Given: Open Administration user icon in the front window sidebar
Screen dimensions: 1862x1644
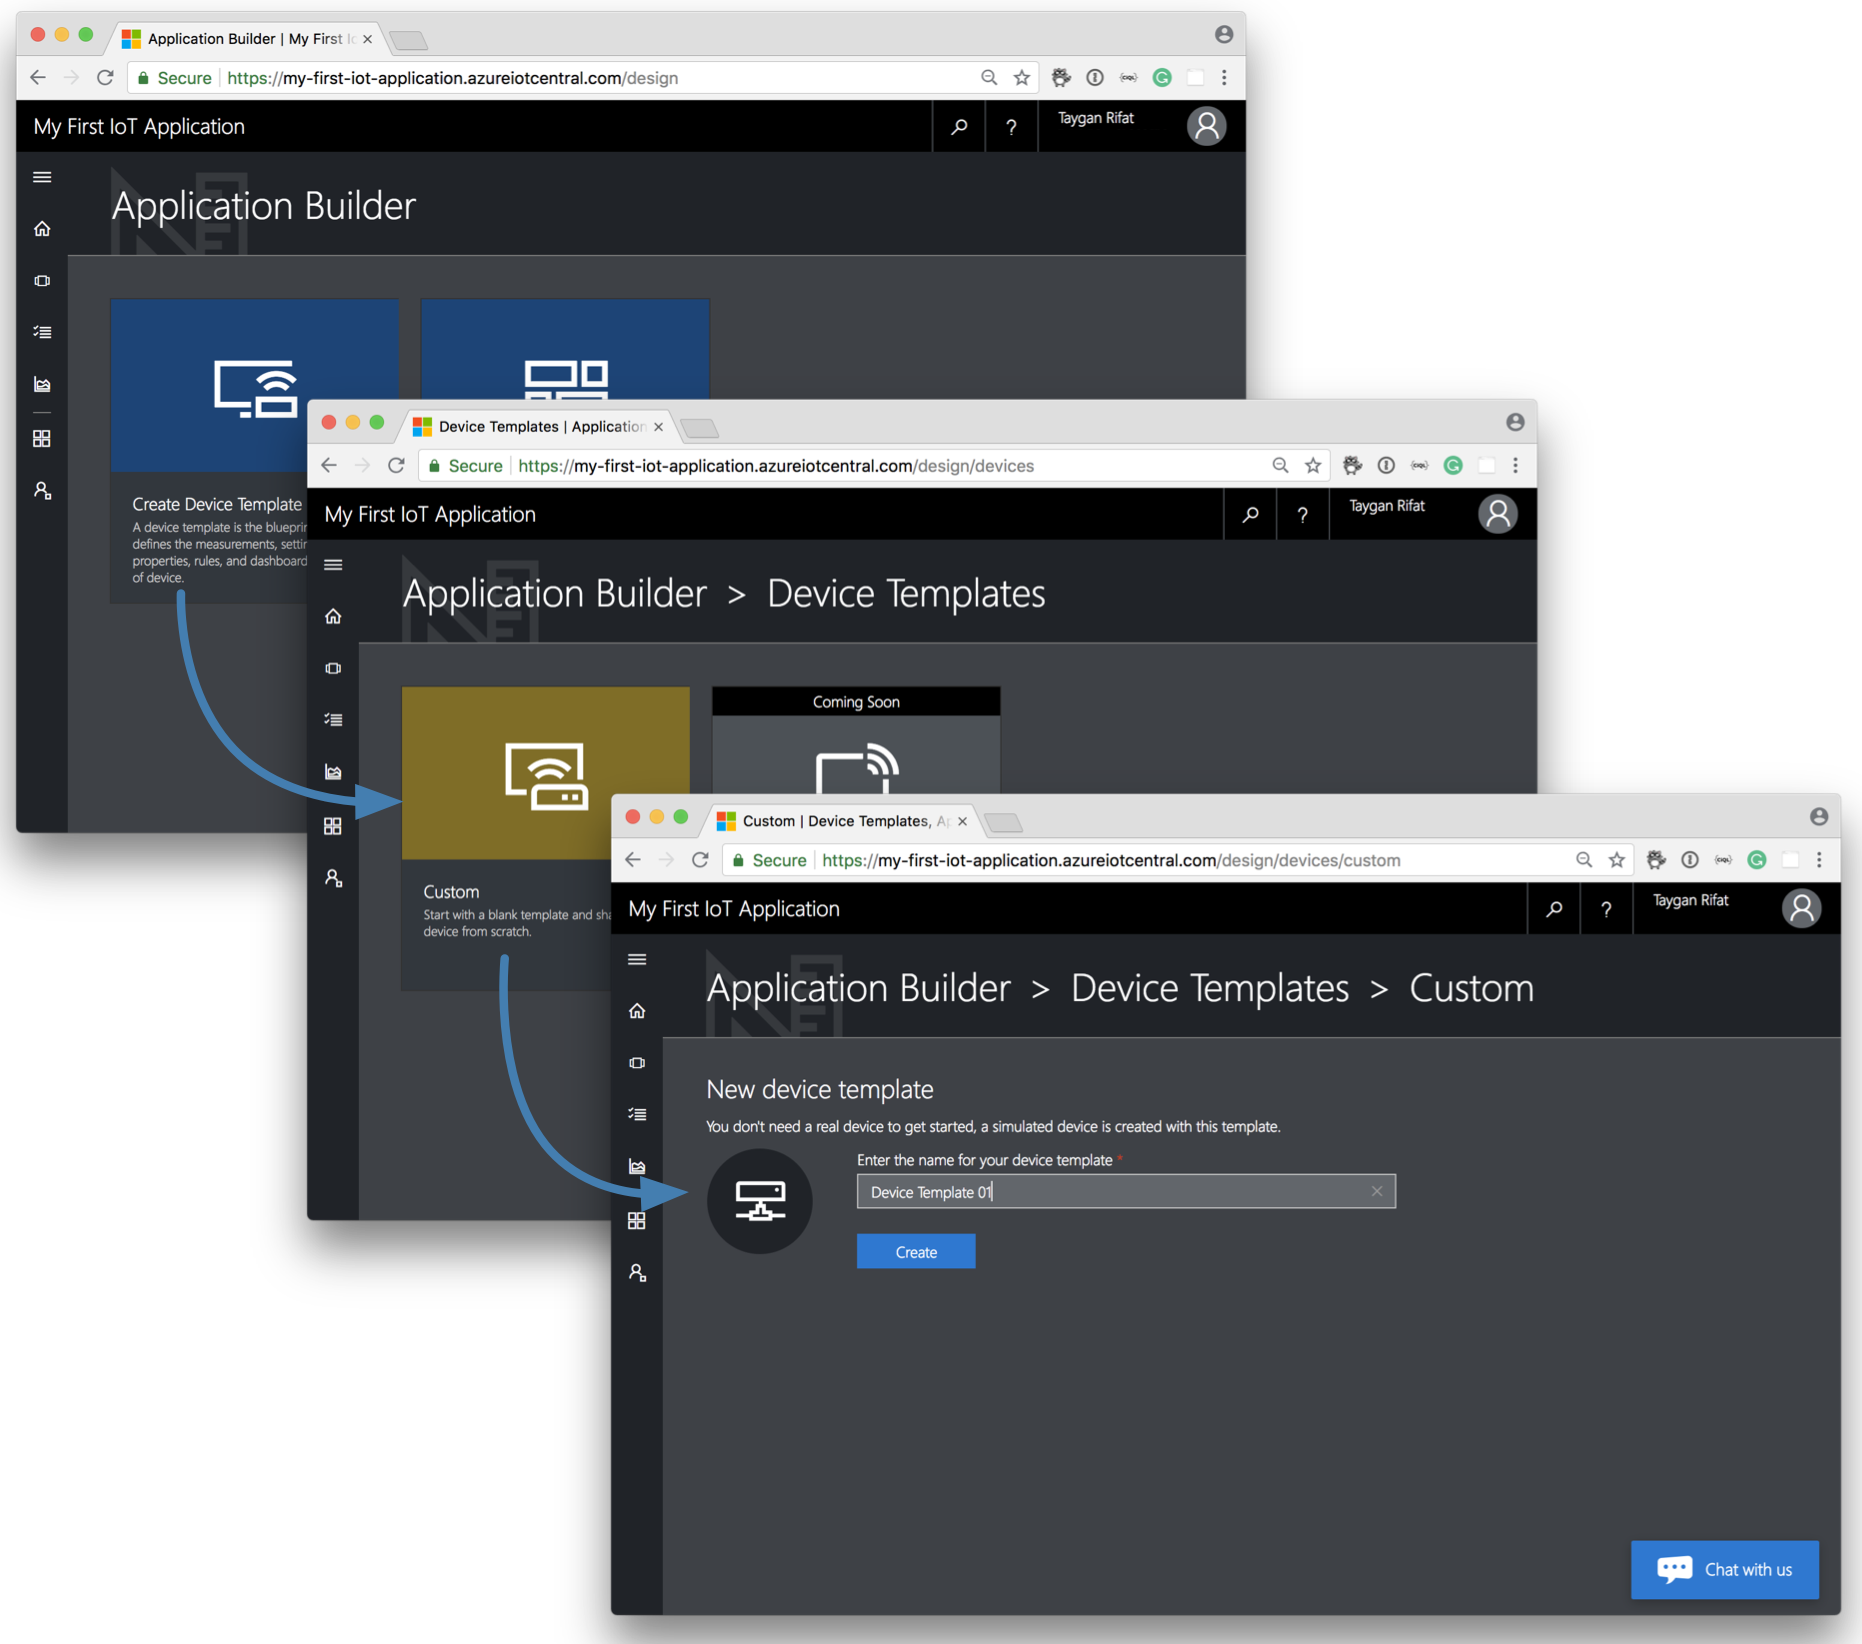Looking at the screenshot, I should pos(637,1272).
